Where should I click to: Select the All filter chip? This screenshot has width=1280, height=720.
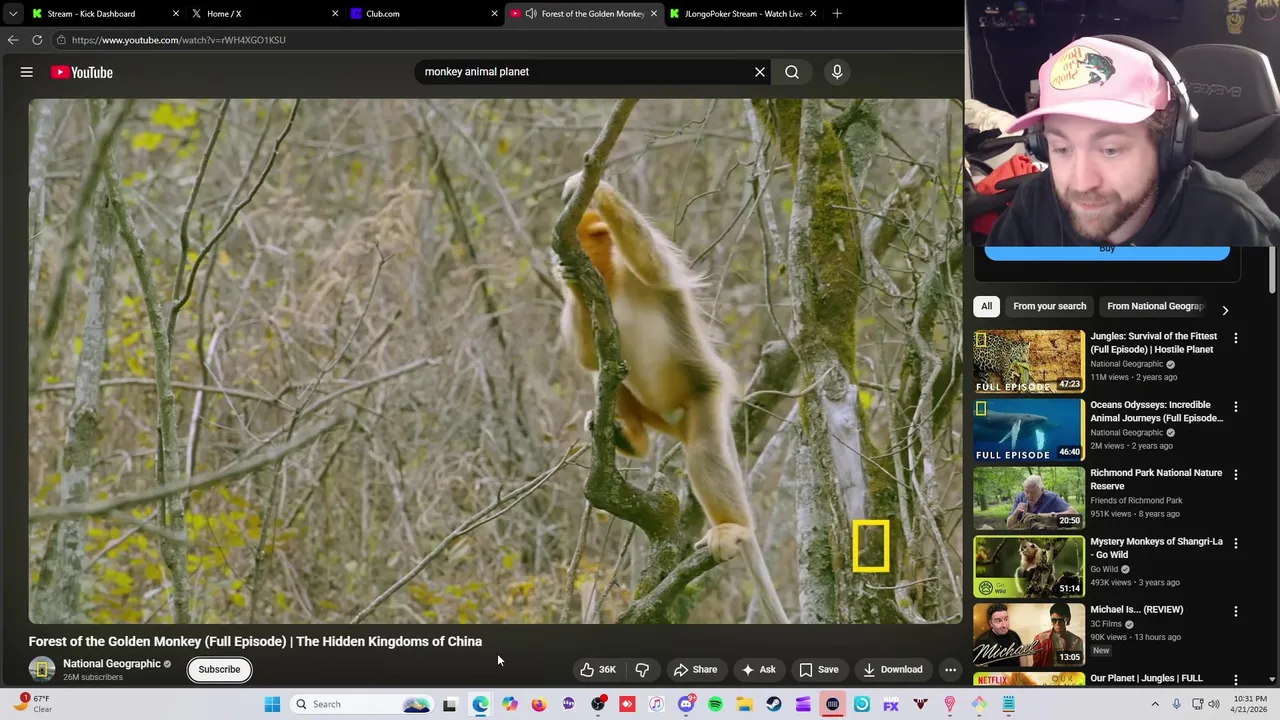986,306
